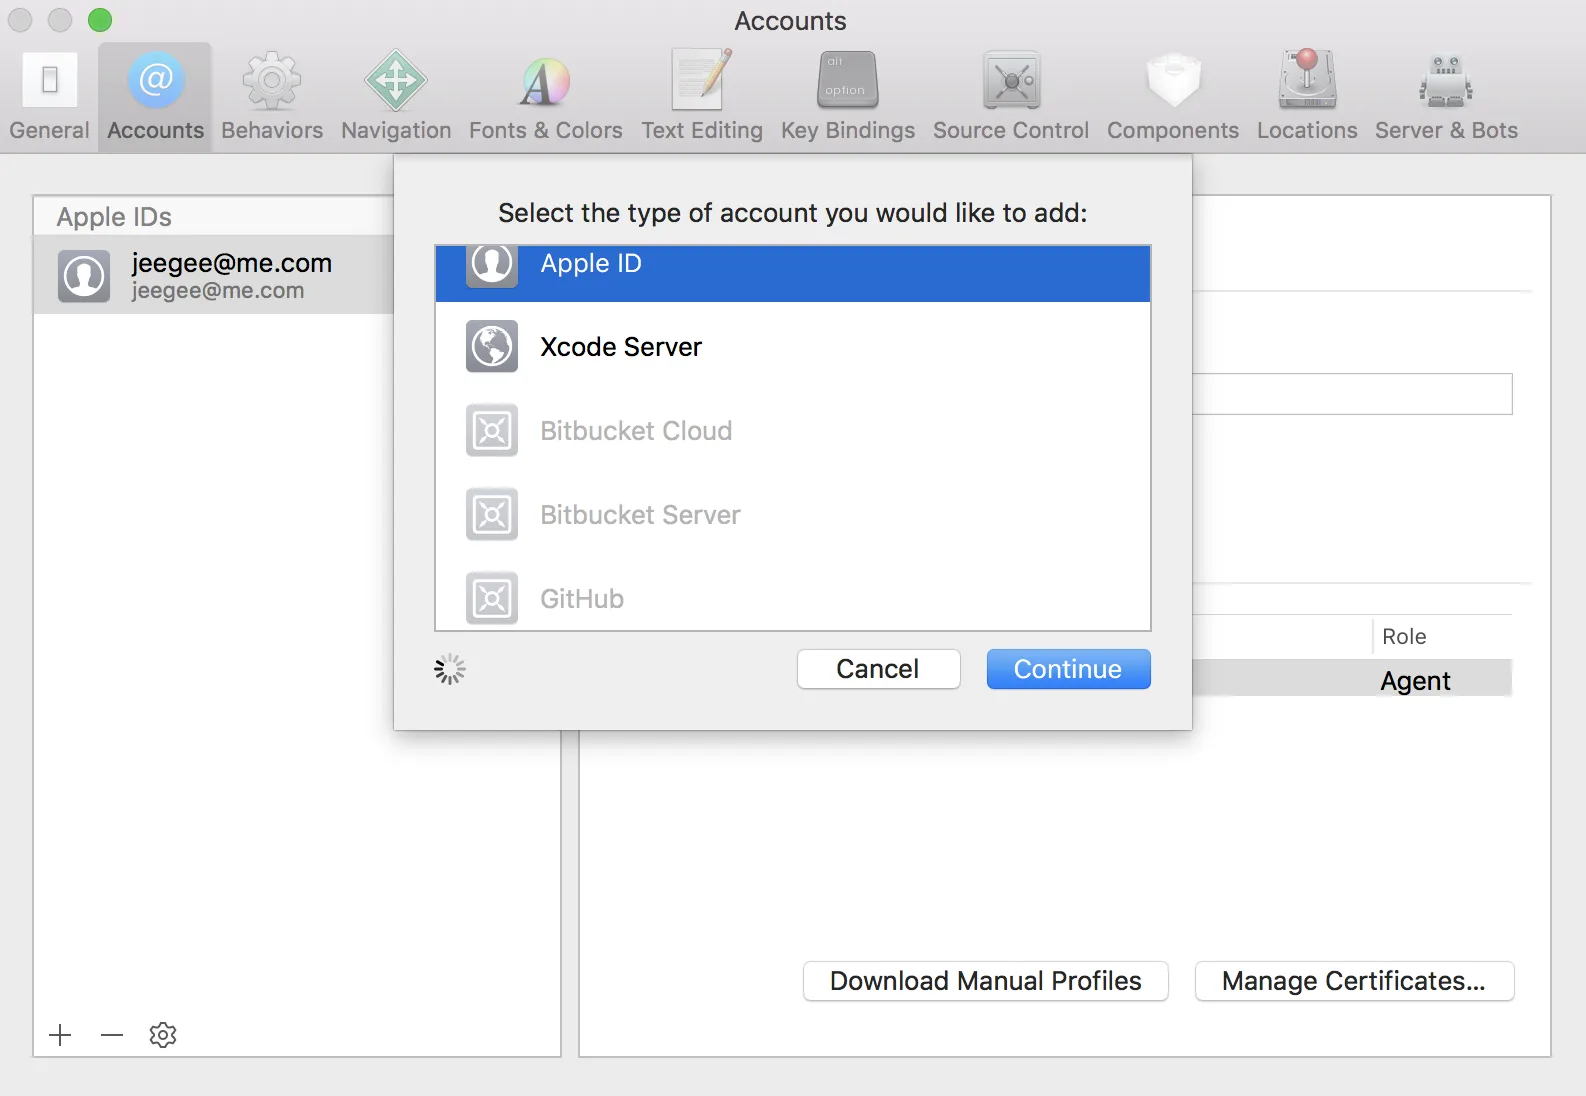Select jeegee@me.com in Apple IDs list

pyautogui.click(x=214, y=275)
